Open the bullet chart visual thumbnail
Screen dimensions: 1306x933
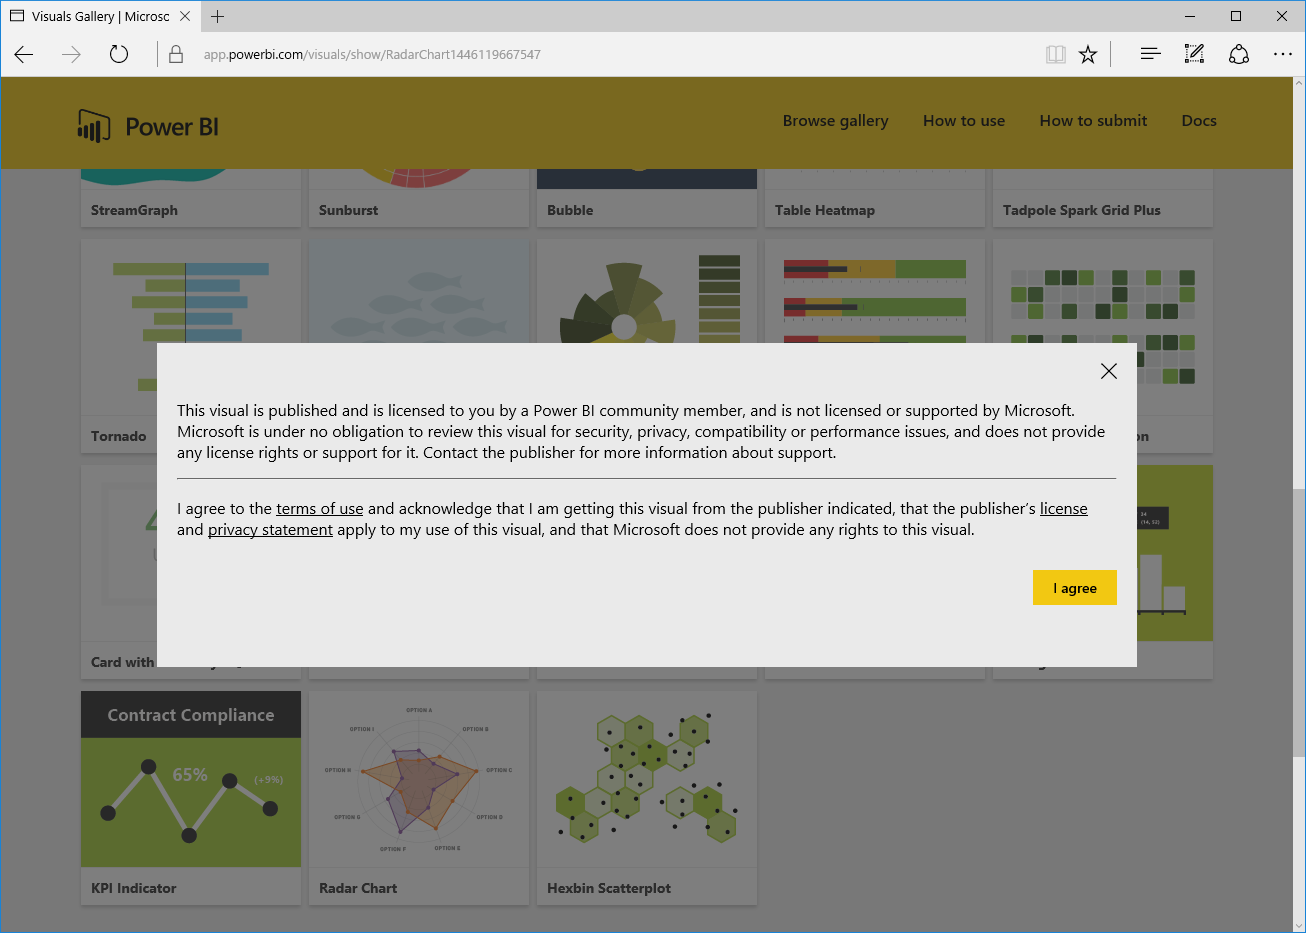click(x=875, y=291)
